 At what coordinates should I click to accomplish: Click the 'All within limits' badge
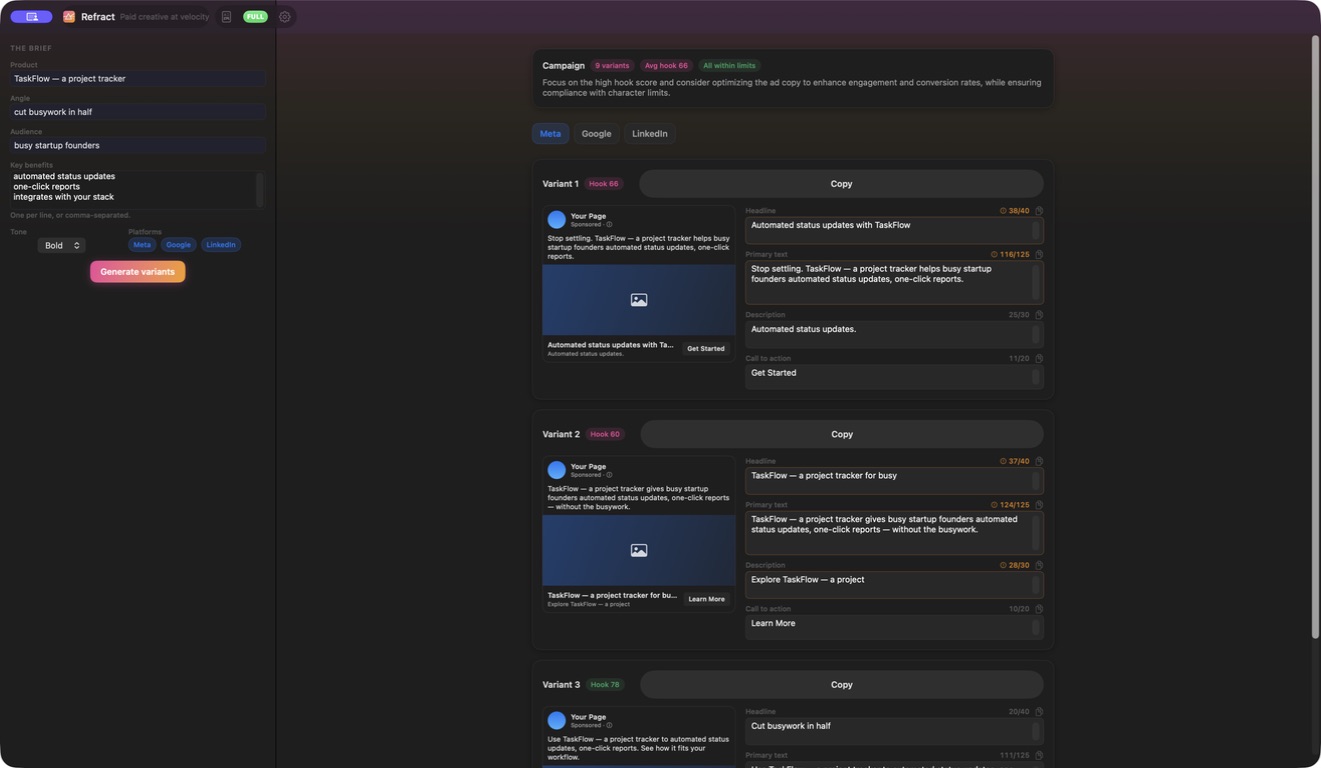[729, 66]
